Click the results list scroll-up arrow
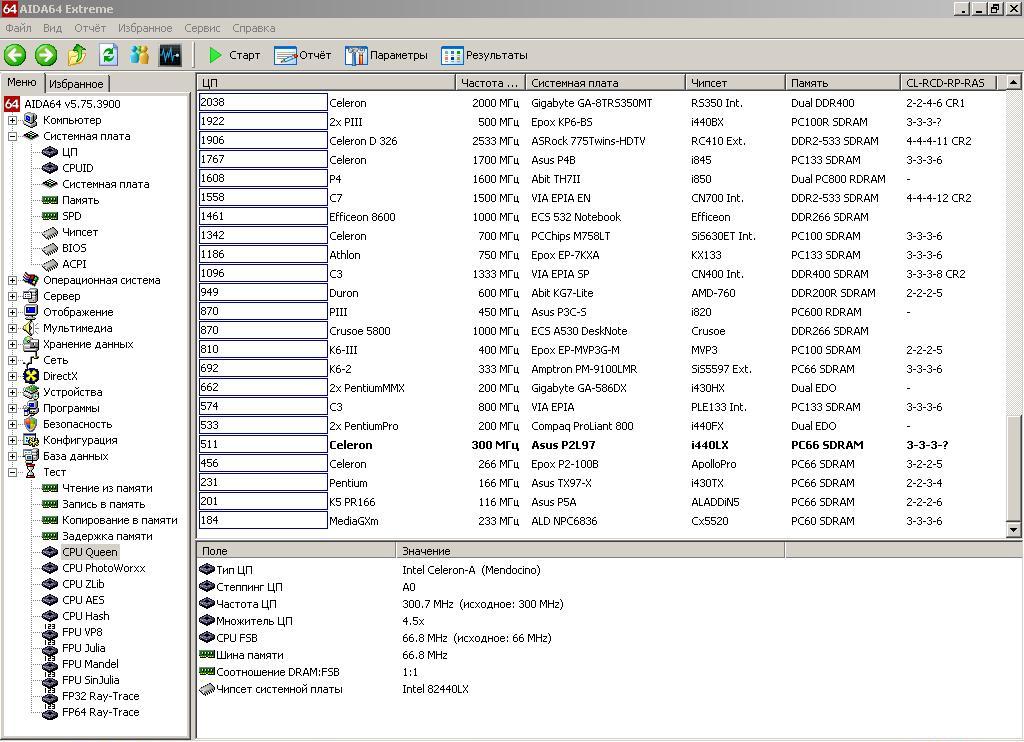The width and height of the screenshot is (1024, 742). click(1013, 82)
